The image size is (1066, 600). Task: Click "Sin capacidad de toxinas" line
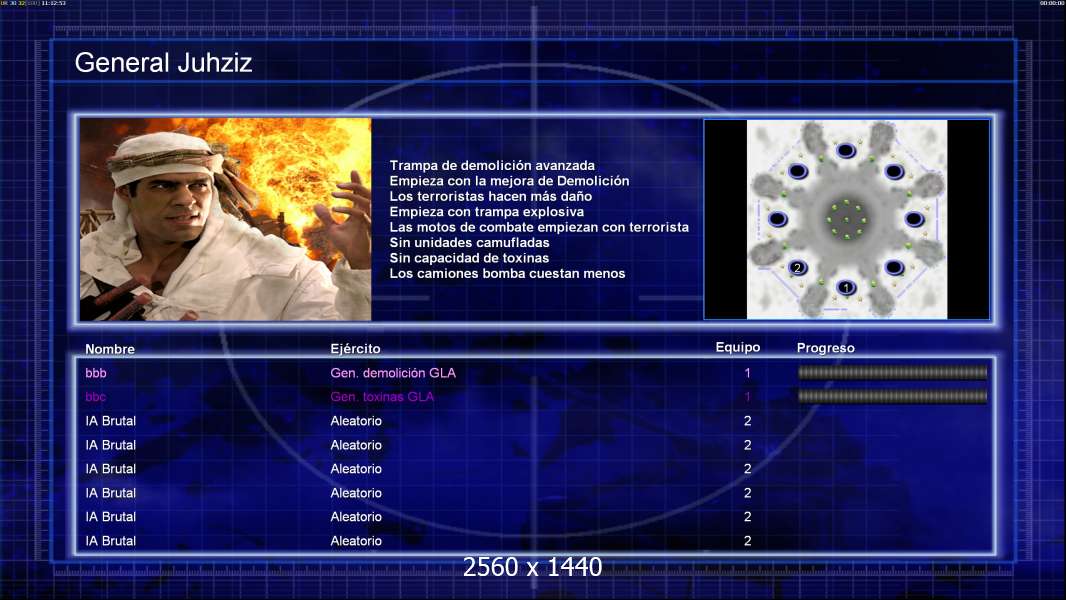(x=469, y=258)
